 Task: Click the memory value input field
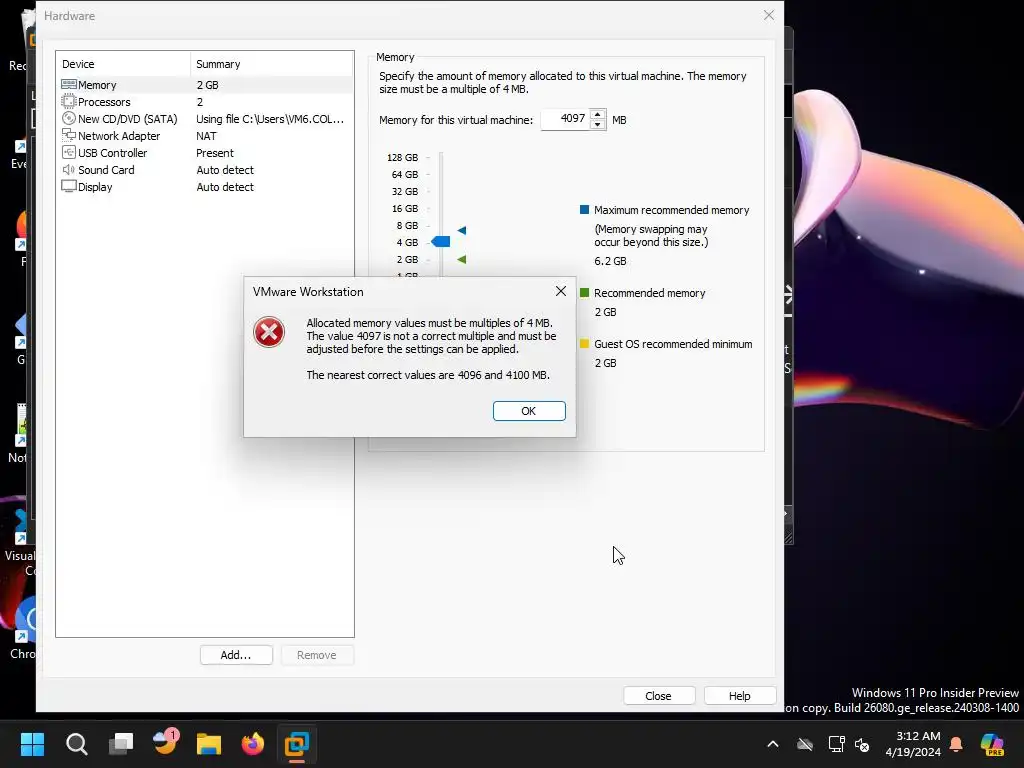[x=565, y=119]
